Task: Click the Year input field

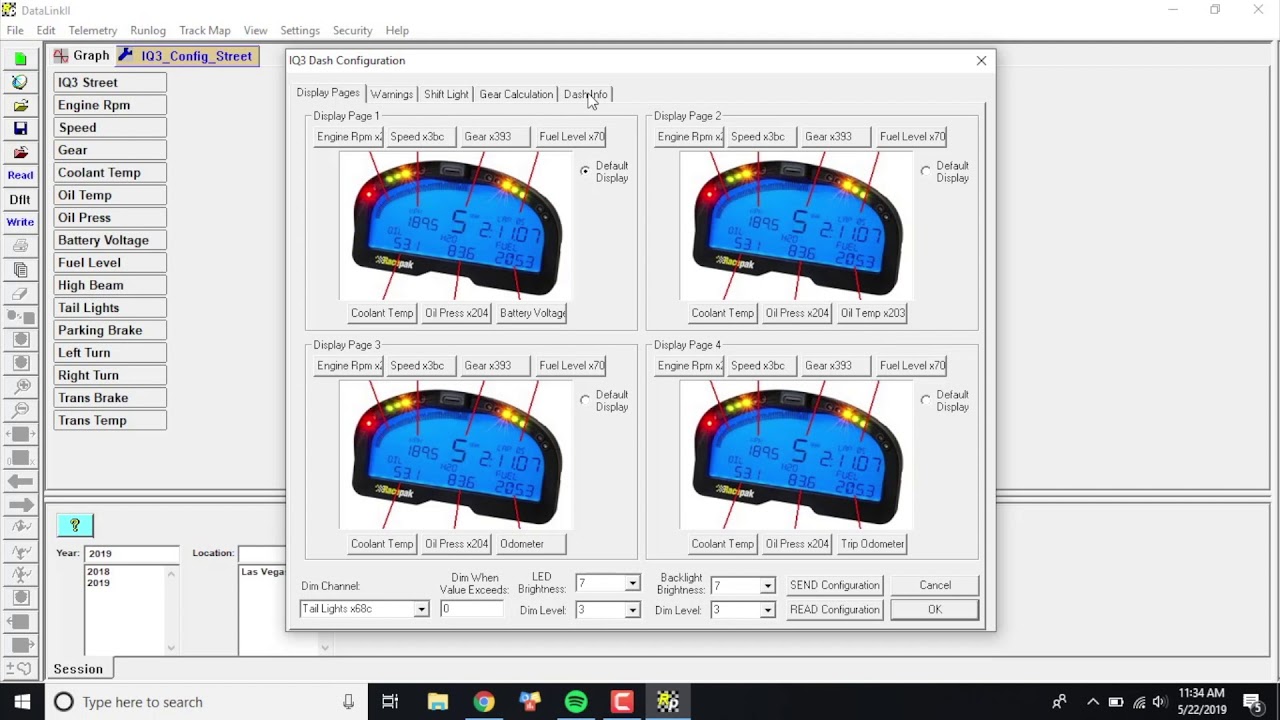Action: pos(132,553)
